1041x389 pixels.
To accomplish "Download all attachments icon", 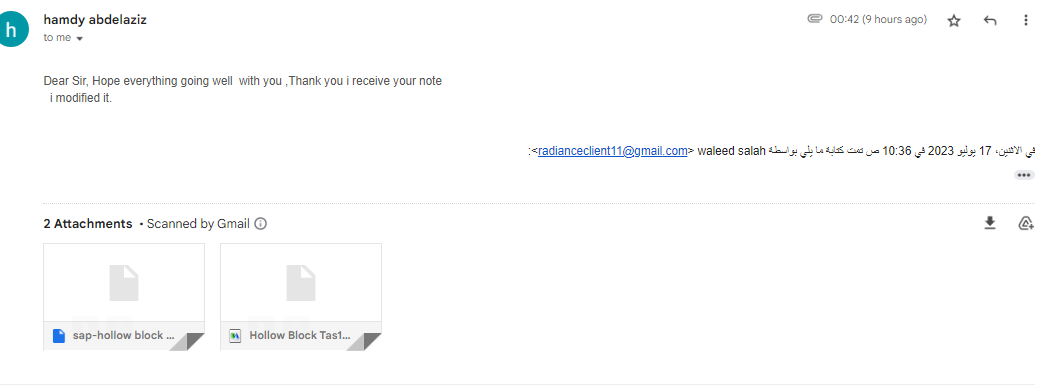I will 990,223.
